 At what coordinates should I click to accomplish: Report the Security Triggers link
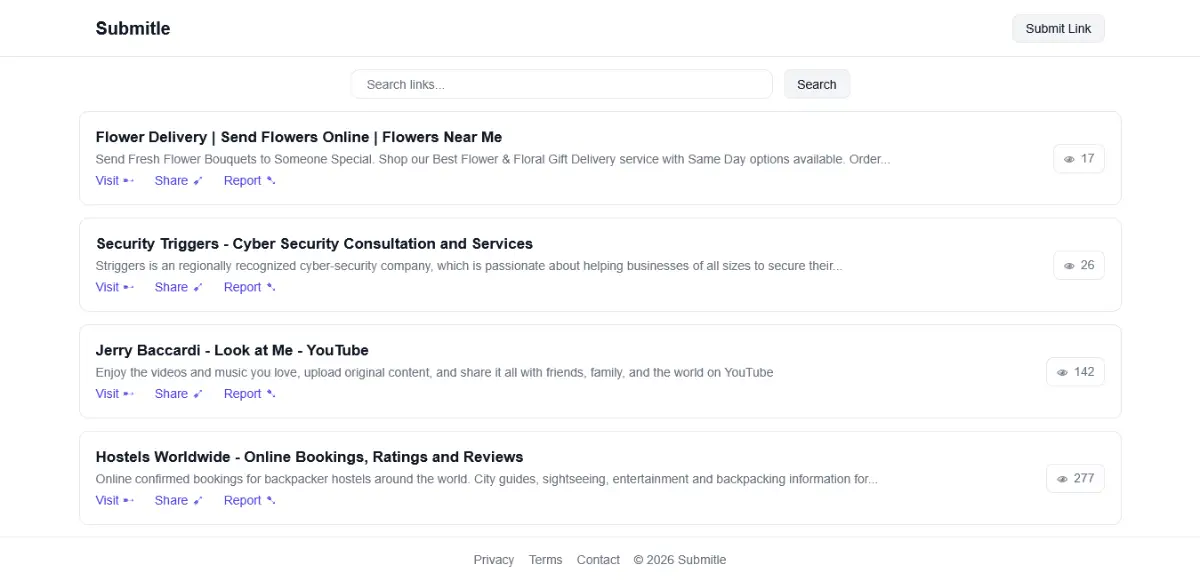[x=250, y=287]
